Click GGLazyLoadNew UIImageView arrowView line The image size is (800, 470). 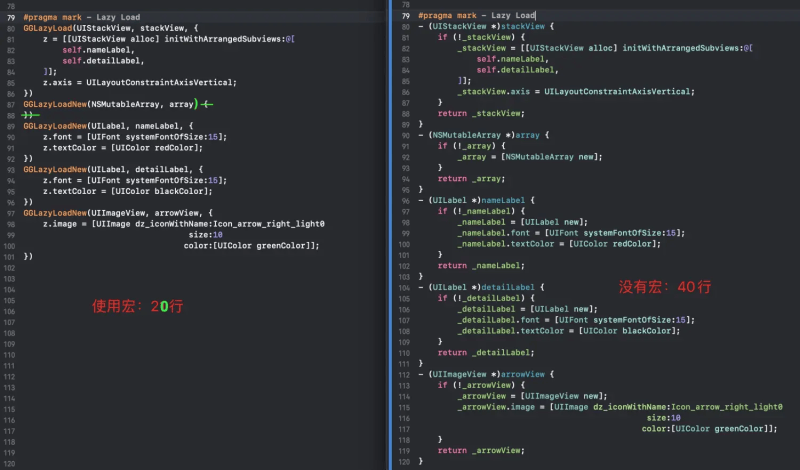[118, 212]
